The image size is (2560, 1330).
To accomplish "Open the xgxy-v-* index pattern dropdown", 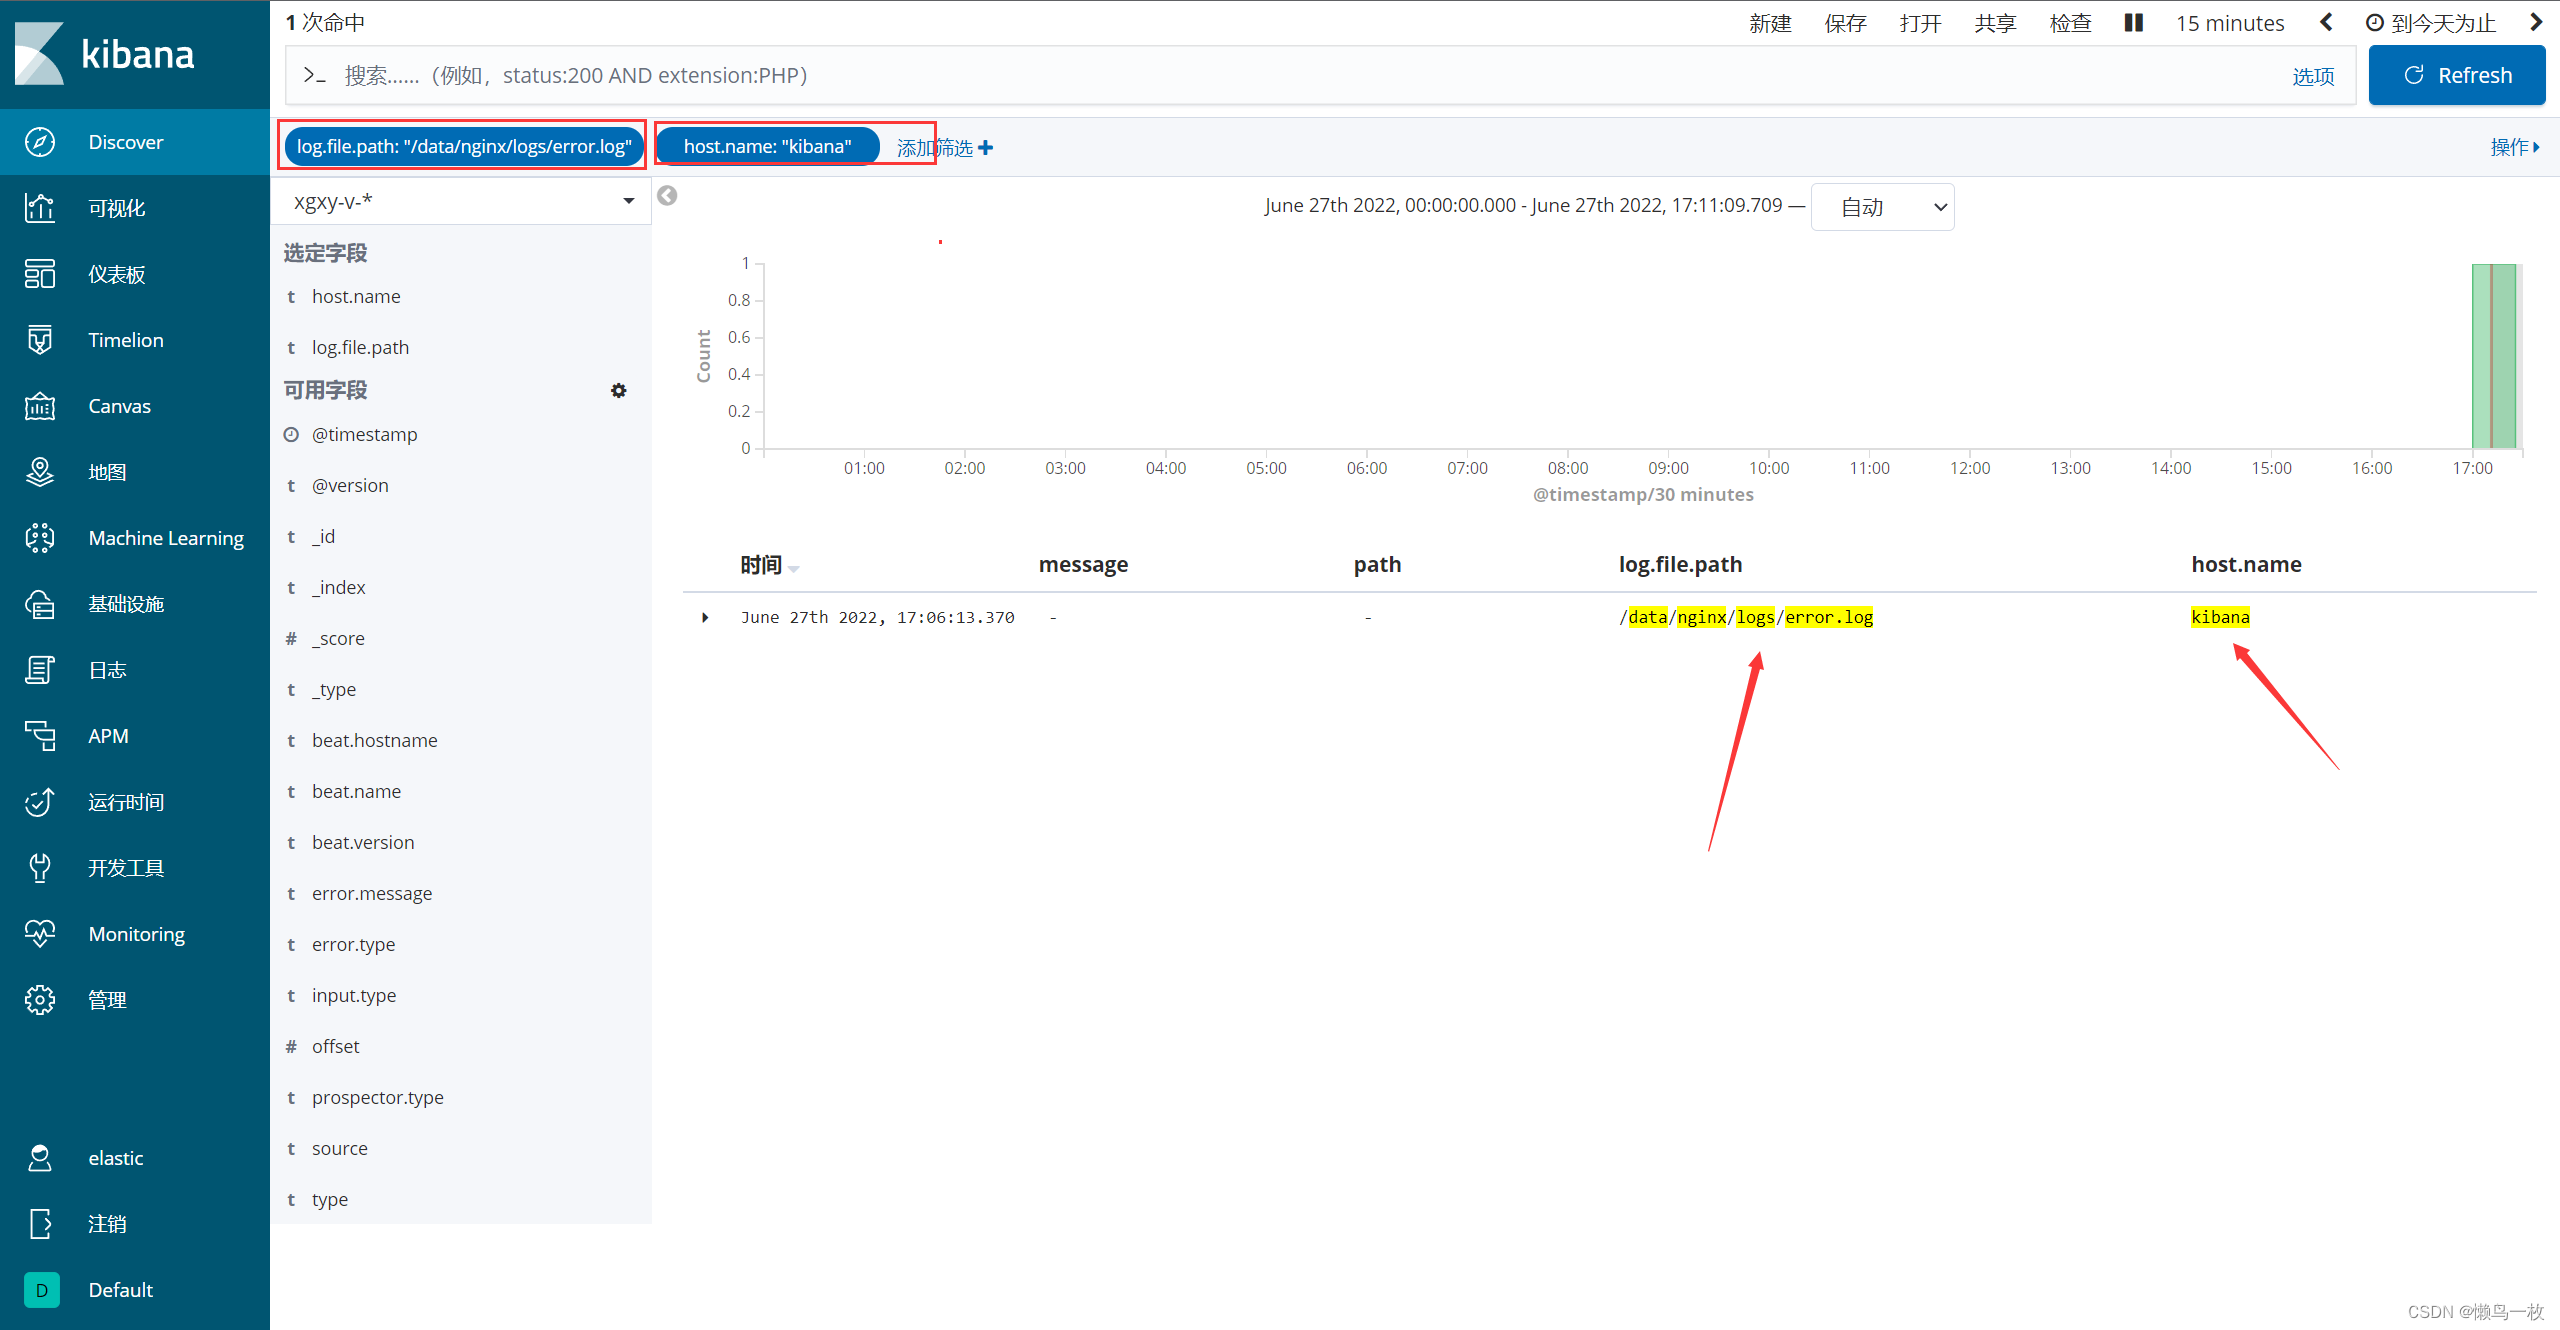I will coord(462,201).
